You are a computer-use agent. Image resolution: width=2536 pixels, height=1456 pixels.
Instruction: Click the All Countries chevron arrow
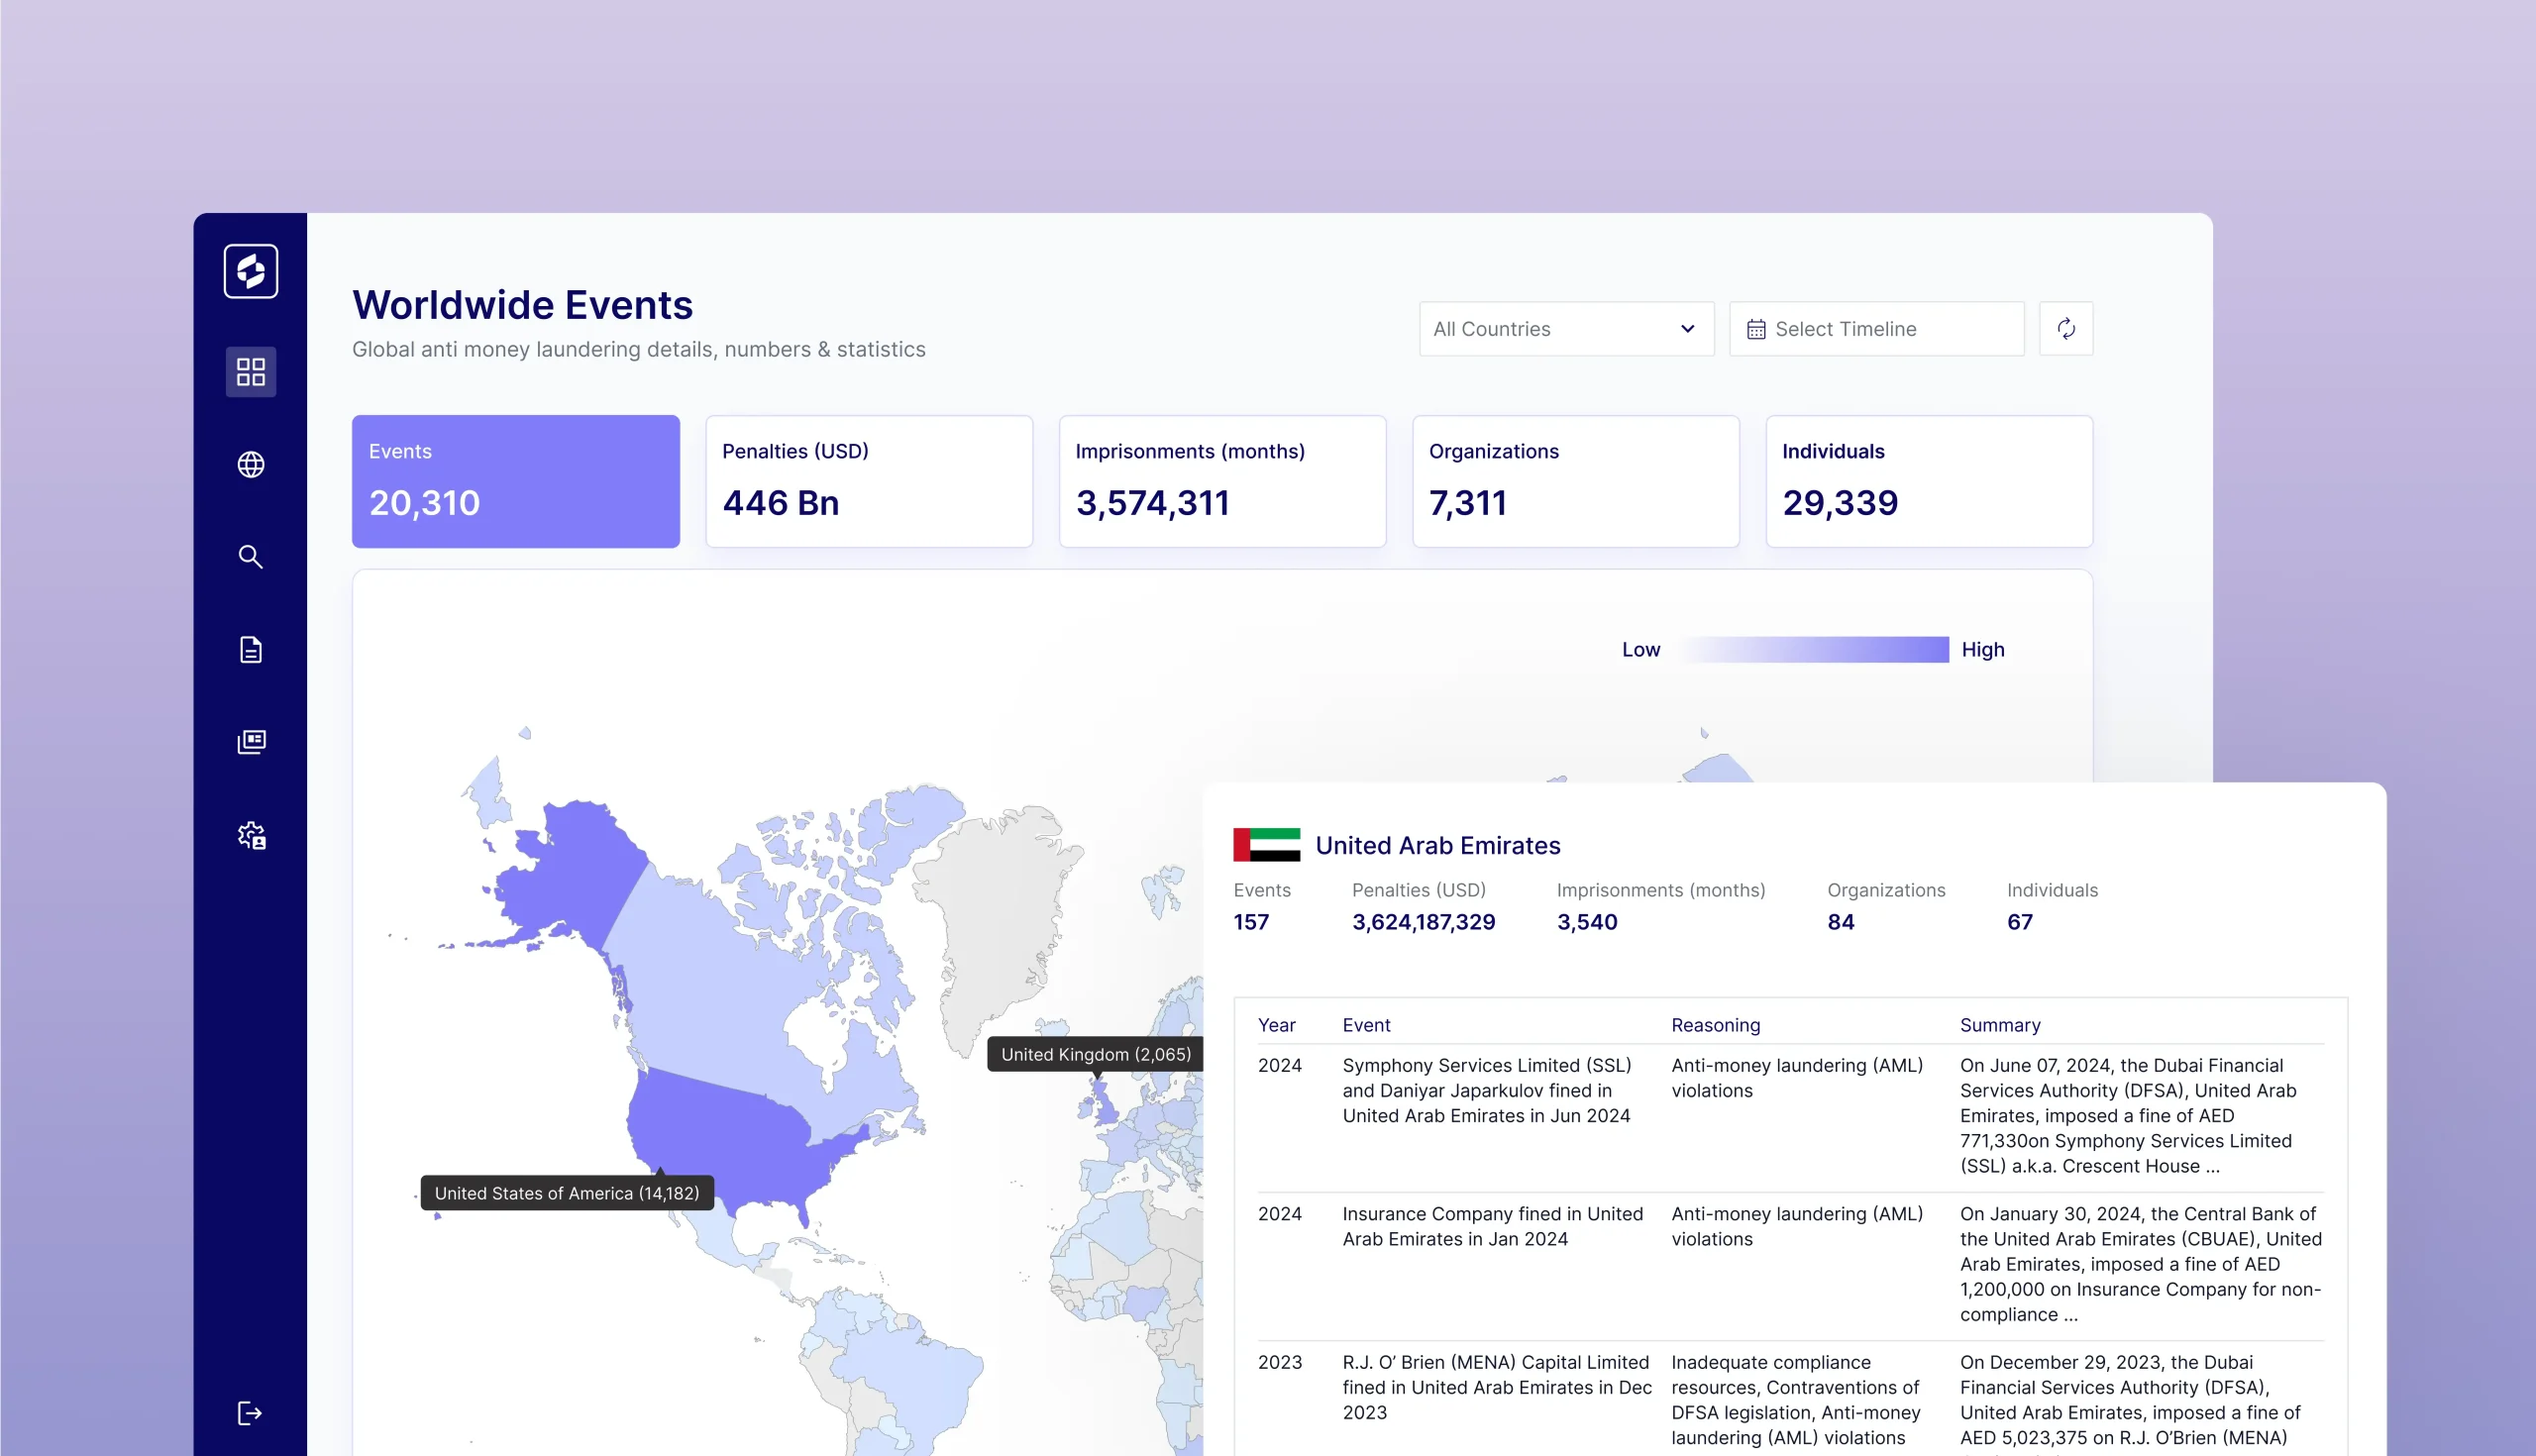[1687, 329]
